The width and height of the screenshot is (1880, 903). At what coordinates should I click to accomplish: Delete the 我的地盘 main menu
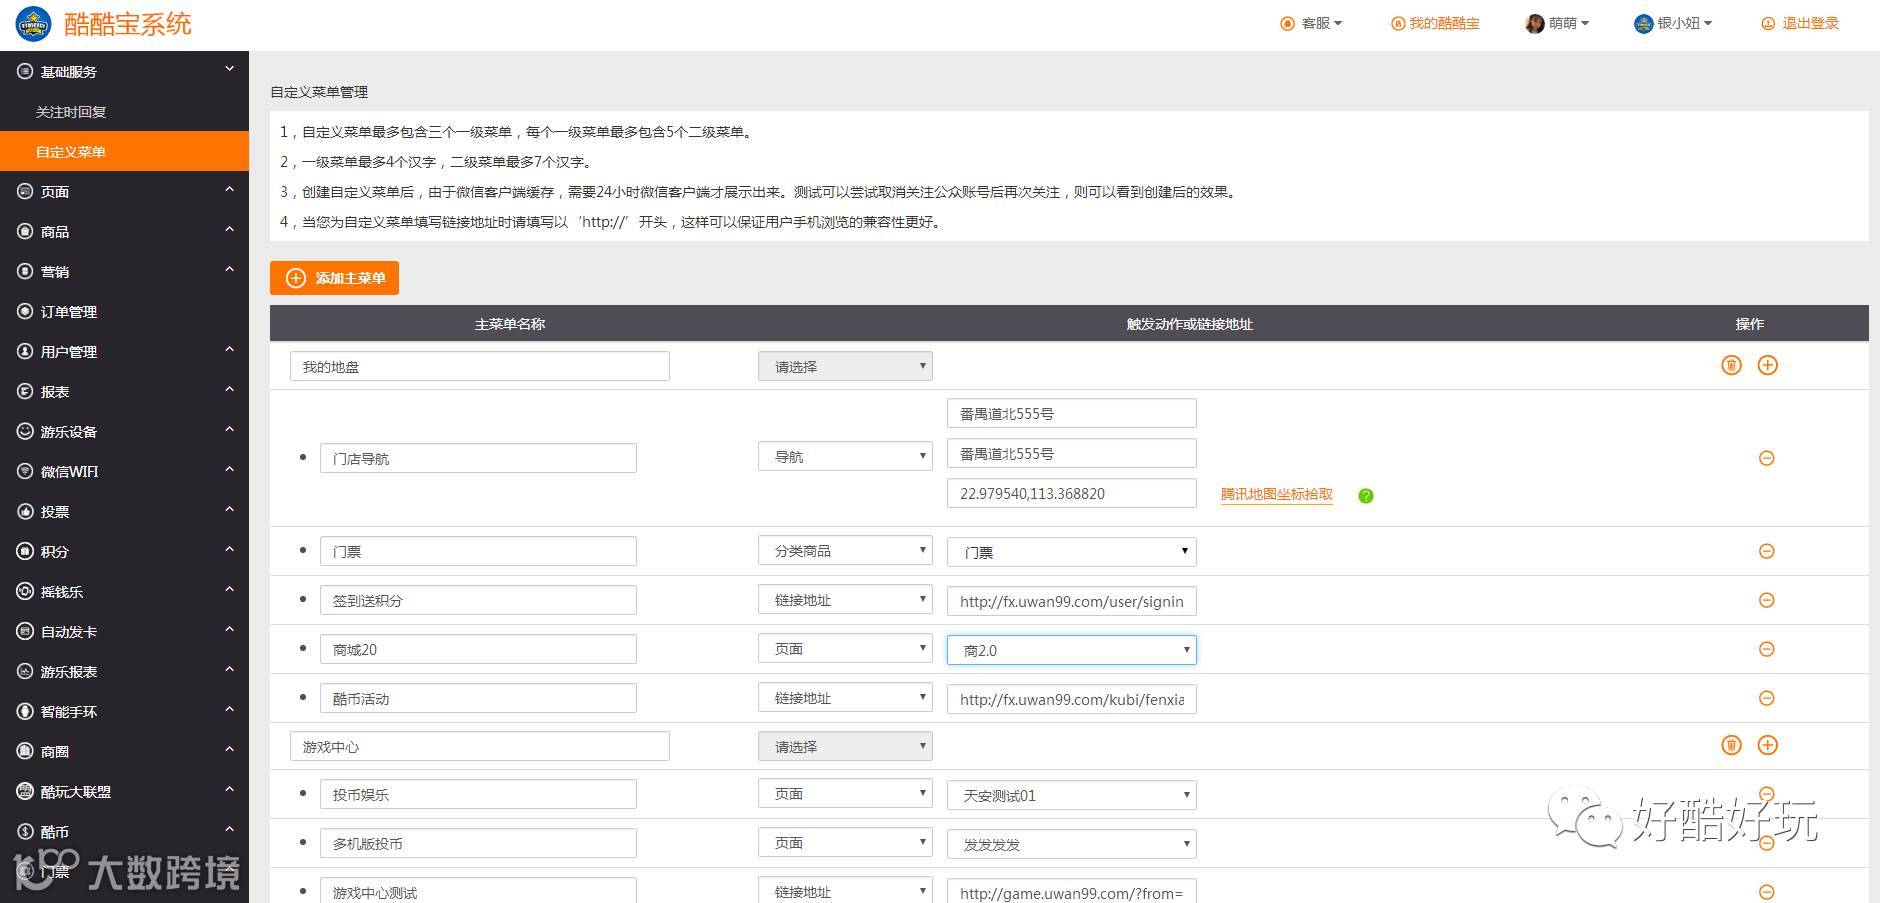pos(1731,365)
